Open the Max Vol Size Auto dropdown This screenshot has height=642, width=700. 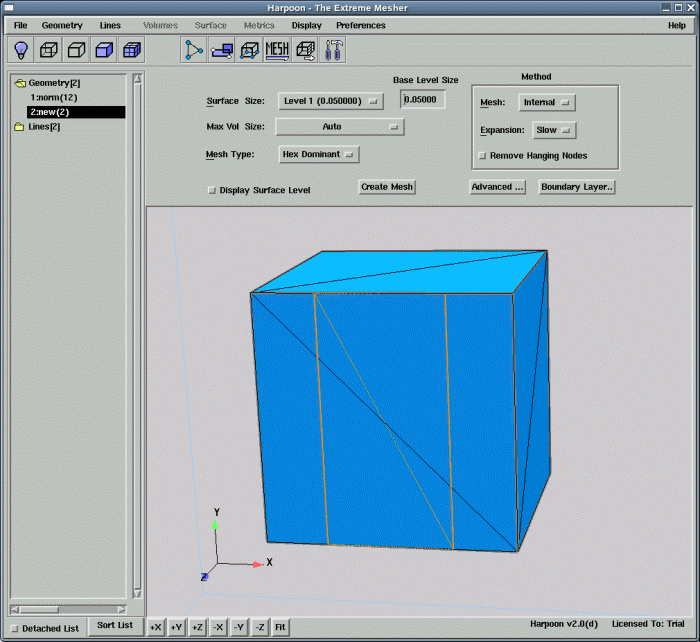340,127
